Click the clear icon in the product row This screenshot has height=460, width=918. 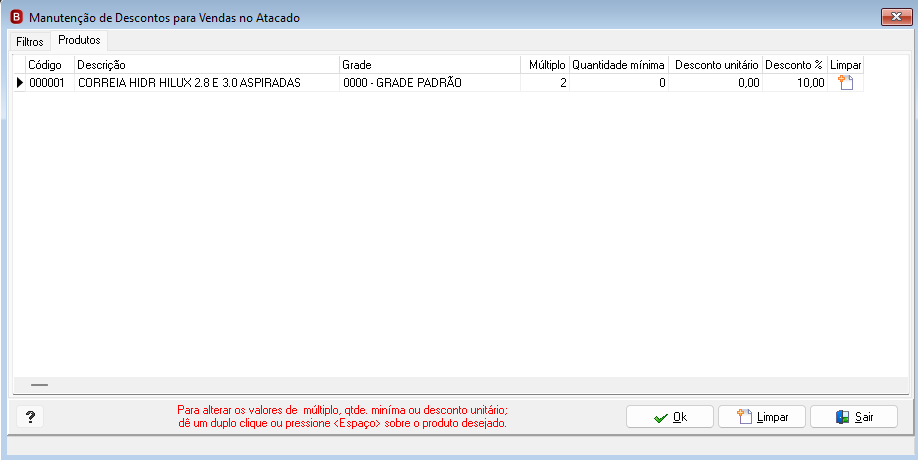(845, 83)
